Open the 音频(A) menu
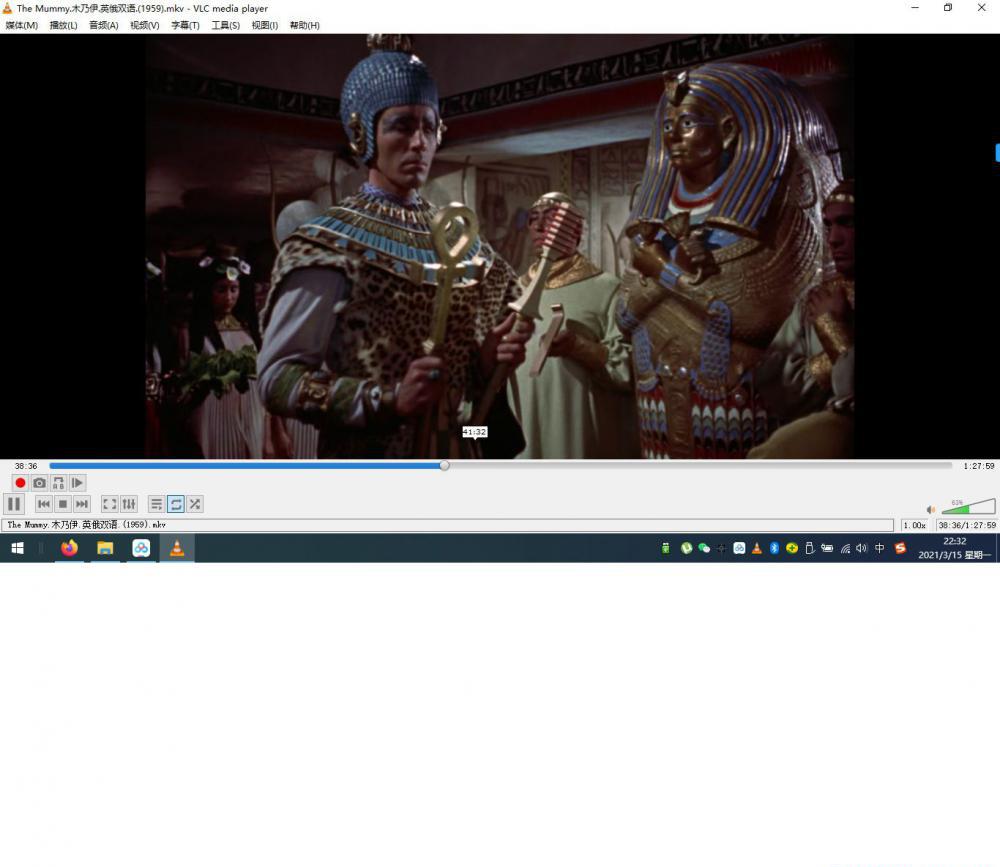 [x=103, y=26]
